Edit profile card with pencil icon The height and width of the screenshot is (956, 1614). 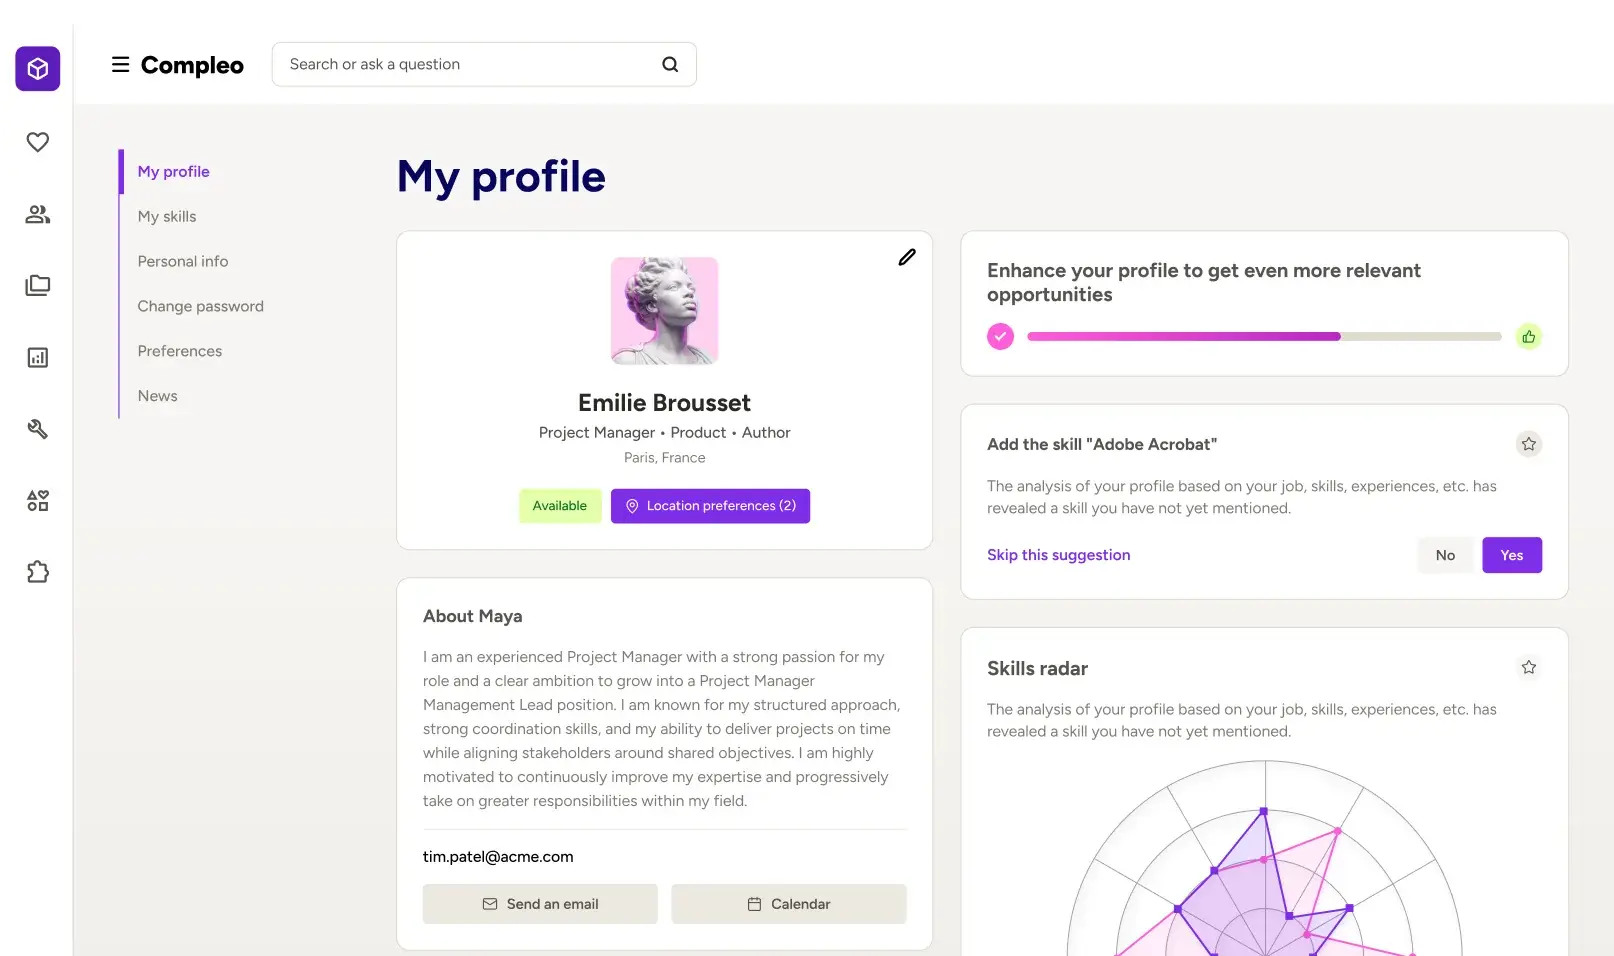[907, 258]
